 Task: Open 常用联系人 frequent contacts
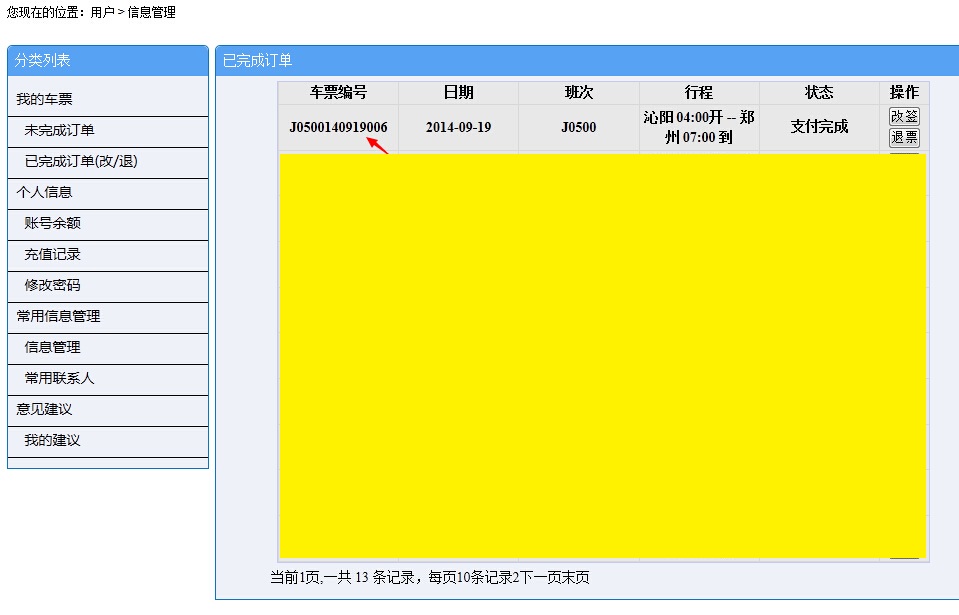click(59, 378)
